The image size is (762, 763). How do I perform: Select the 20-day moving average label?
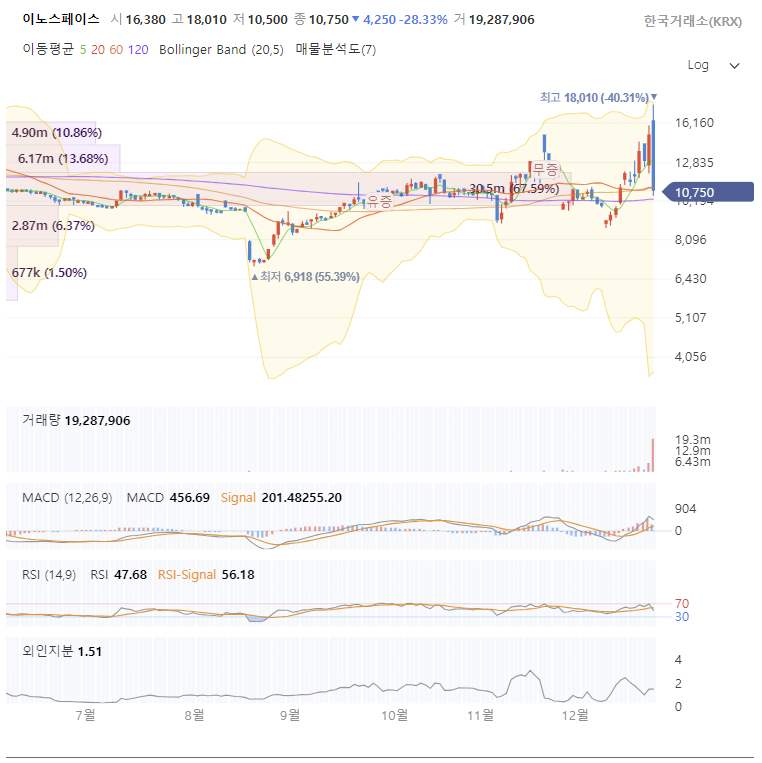point(98,50)
